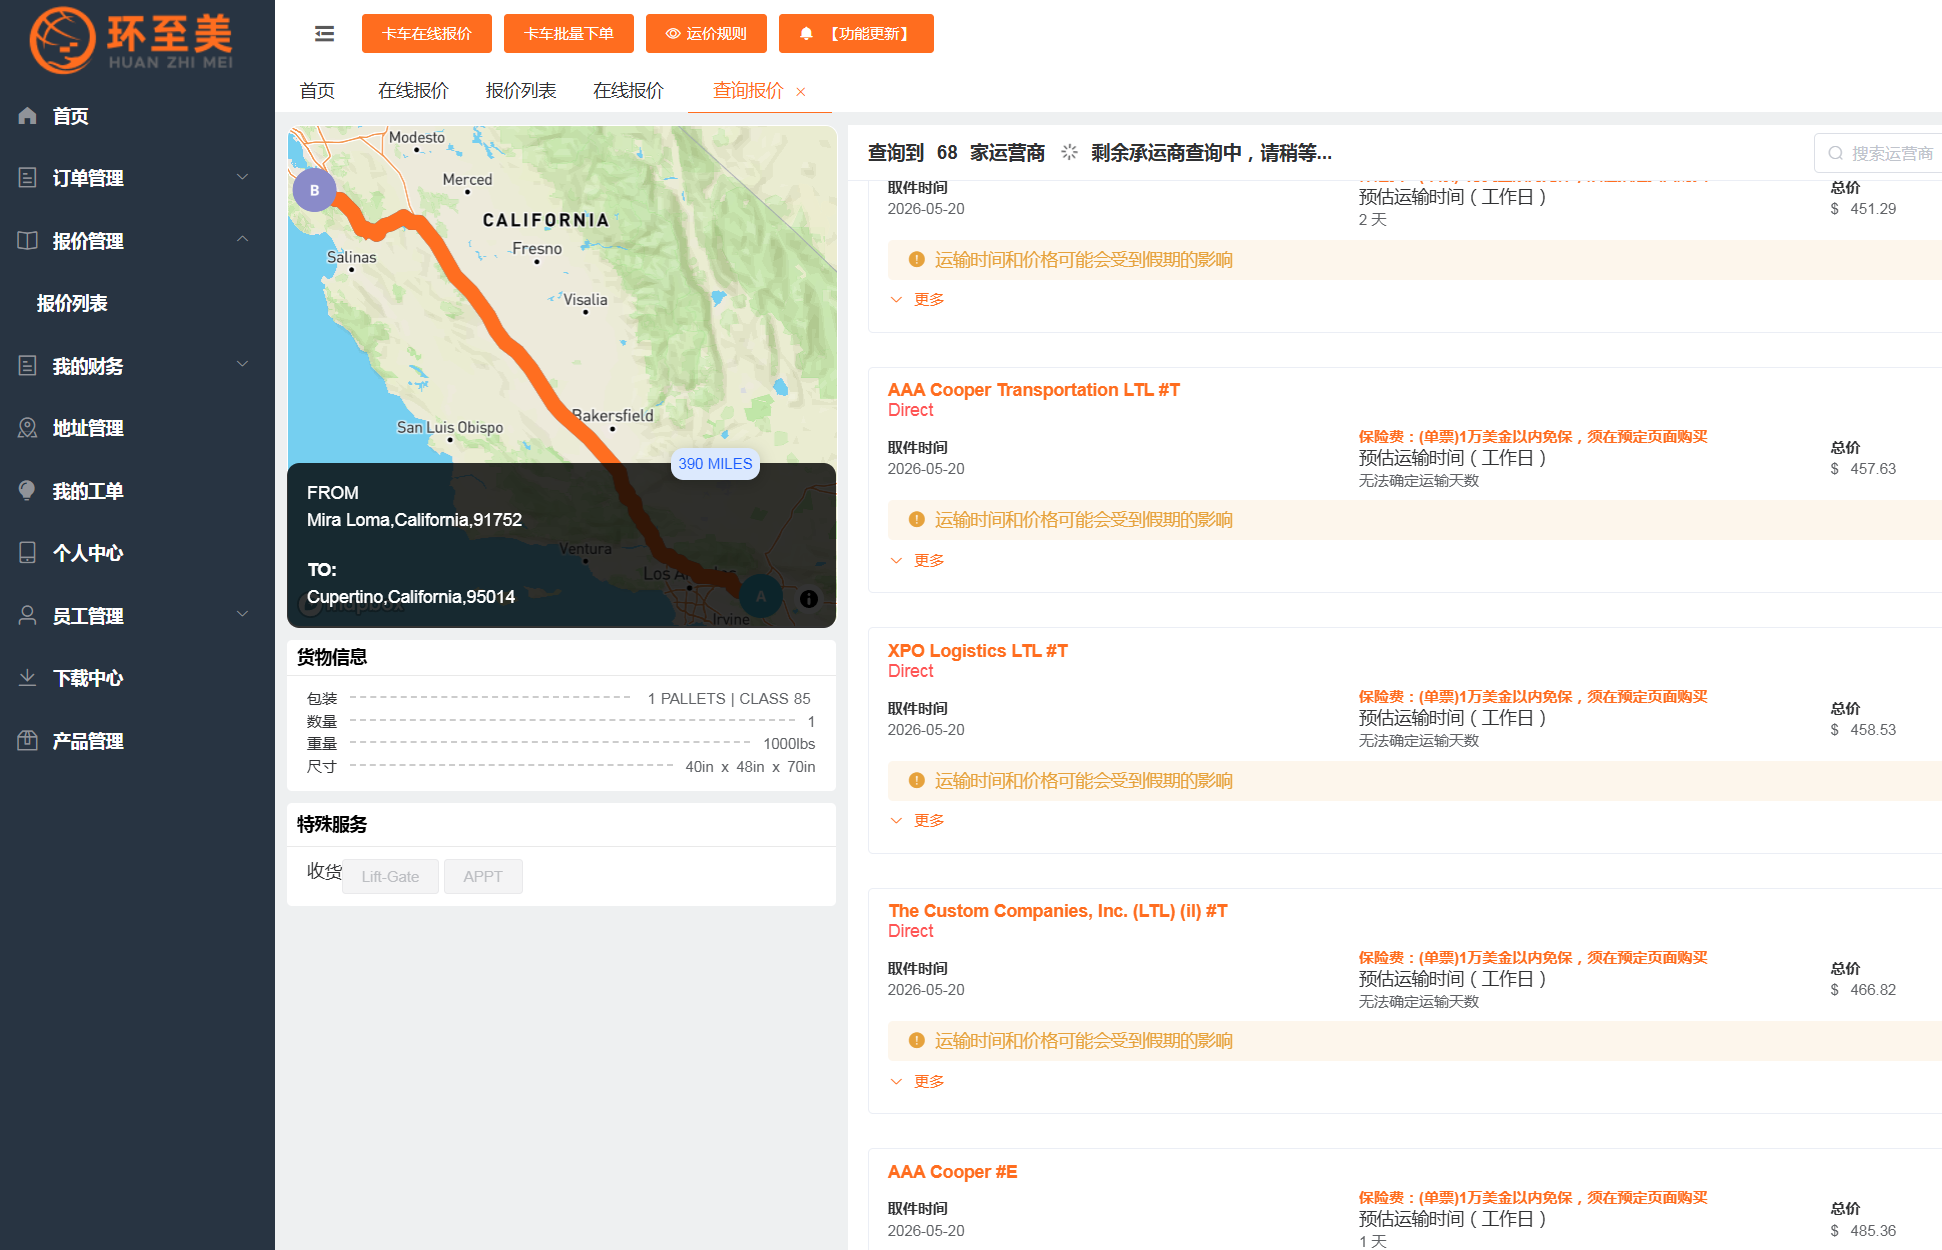Click the 1 PALLETS | CLASS 85 value
Screen dimensions: 1942x1250
[729, 699]
